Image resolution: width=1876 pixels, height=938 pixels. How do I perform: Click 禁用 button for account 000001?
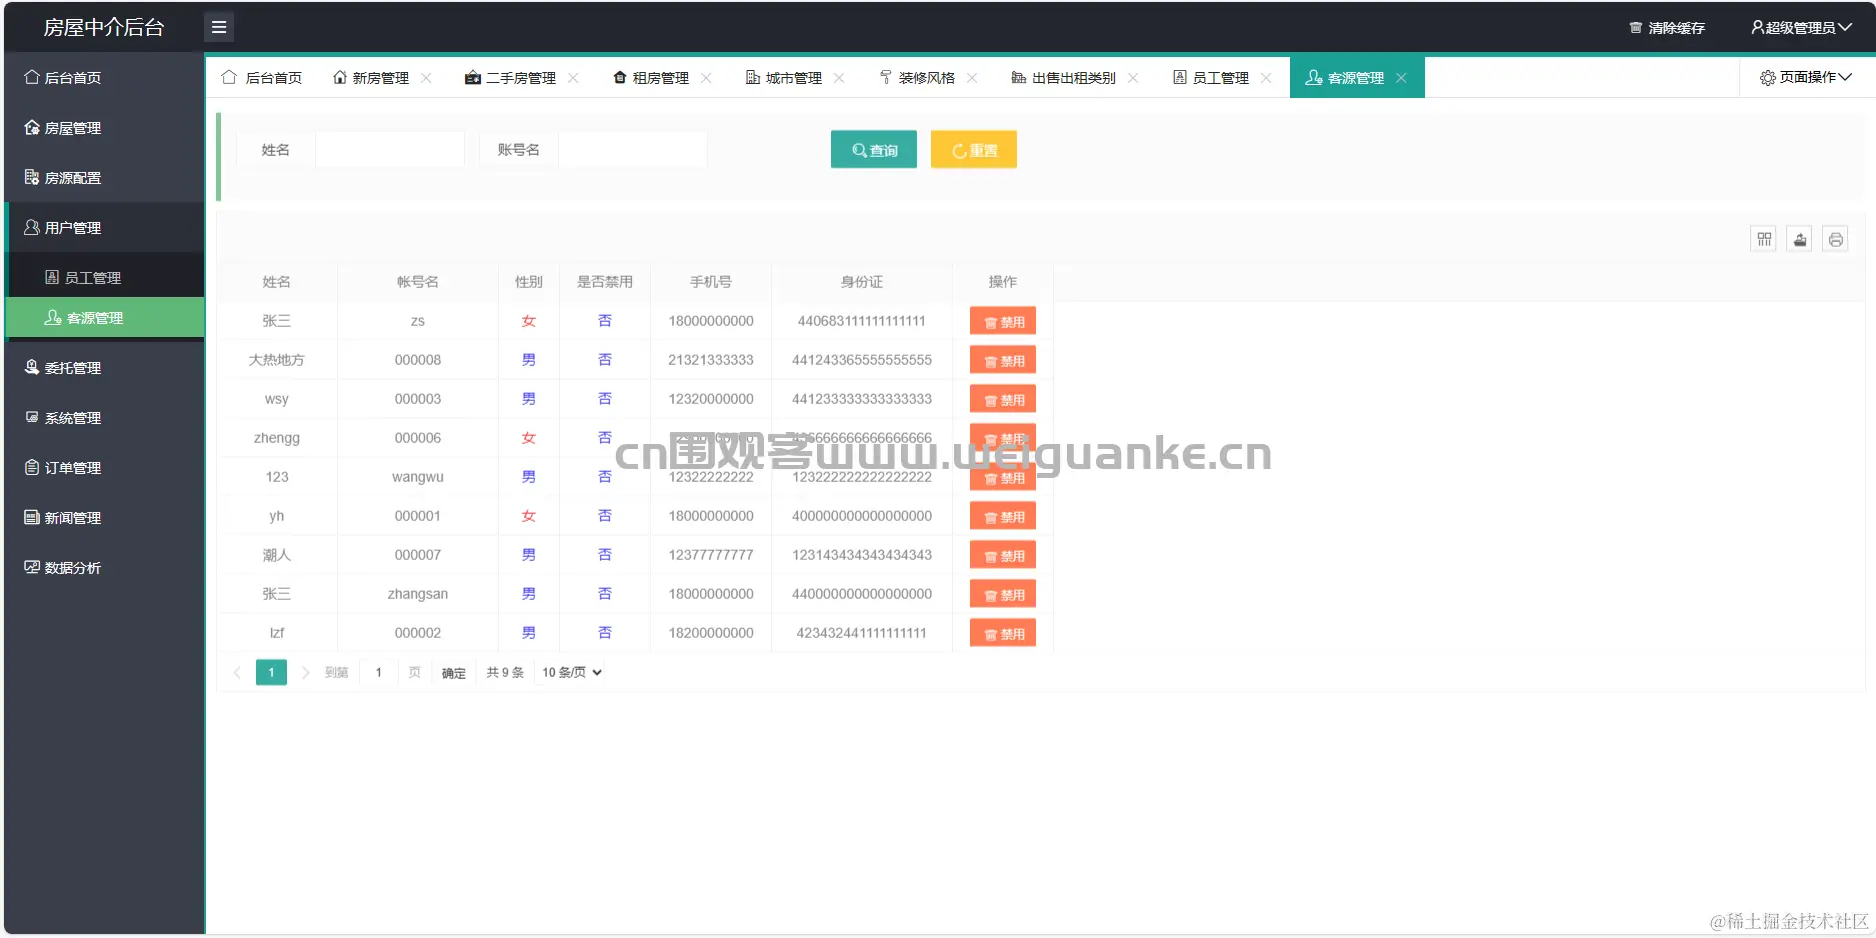1003,516
